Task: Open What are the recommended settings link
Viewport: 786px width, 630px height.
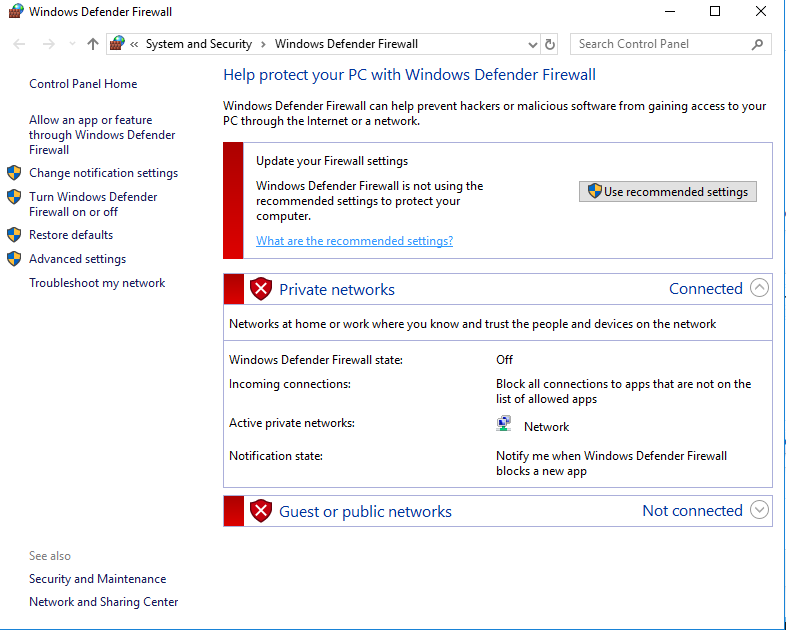Action: (x=354, y=241)
